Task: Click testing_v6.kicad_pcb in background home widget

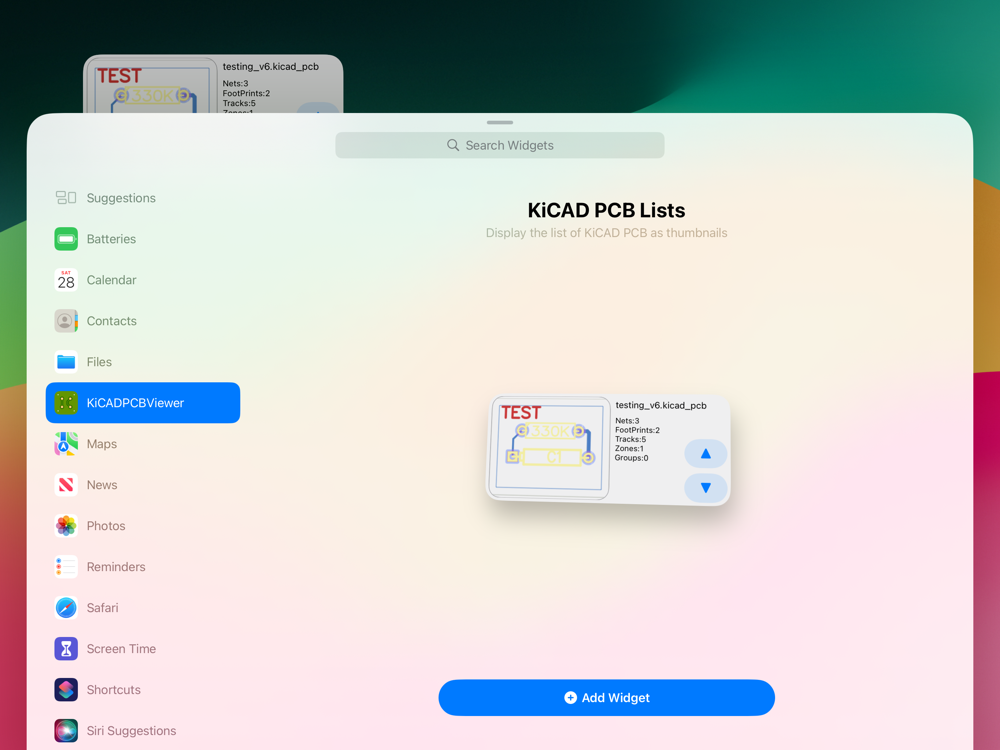Action: pyautogui.click(x=270, y=66)
